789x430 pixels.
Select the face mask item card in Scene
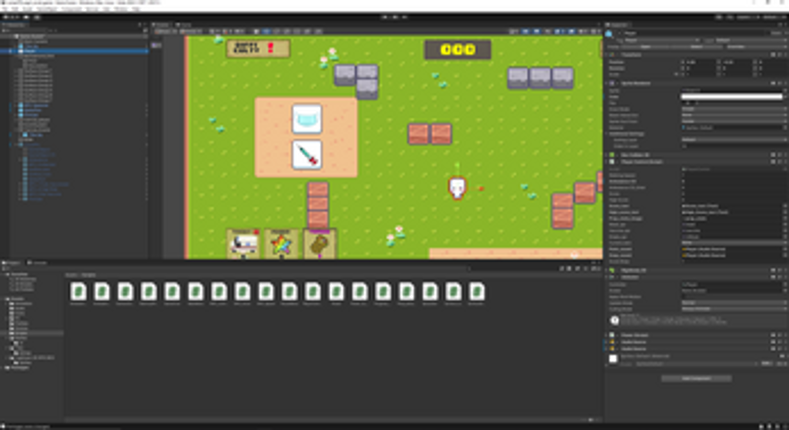(x=307, y=119)
